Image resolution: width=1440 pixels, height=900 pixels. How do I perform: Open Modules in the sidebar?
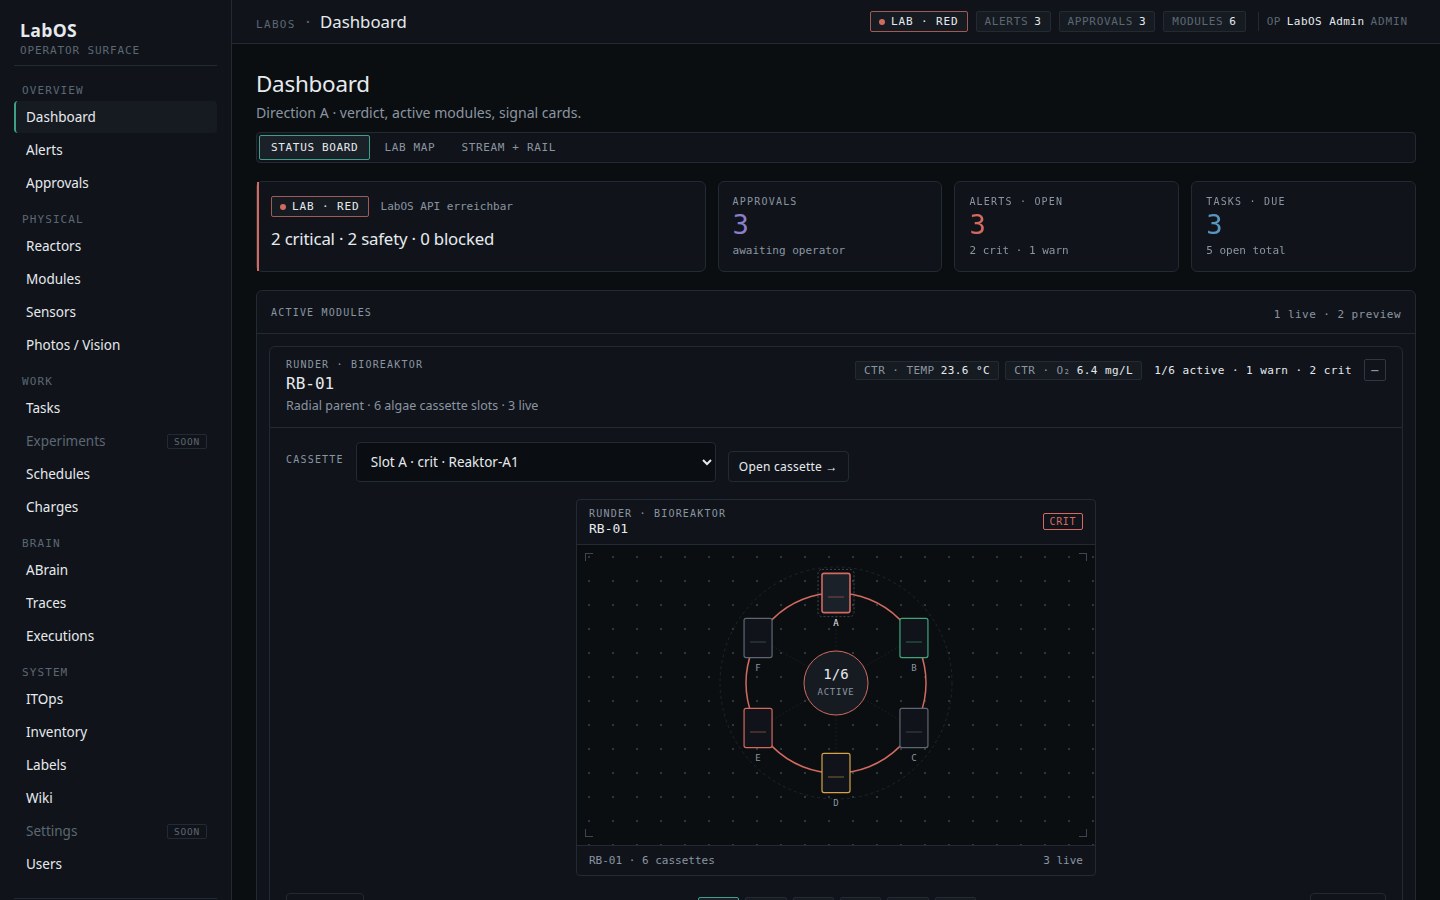click(x=116, y=279)
